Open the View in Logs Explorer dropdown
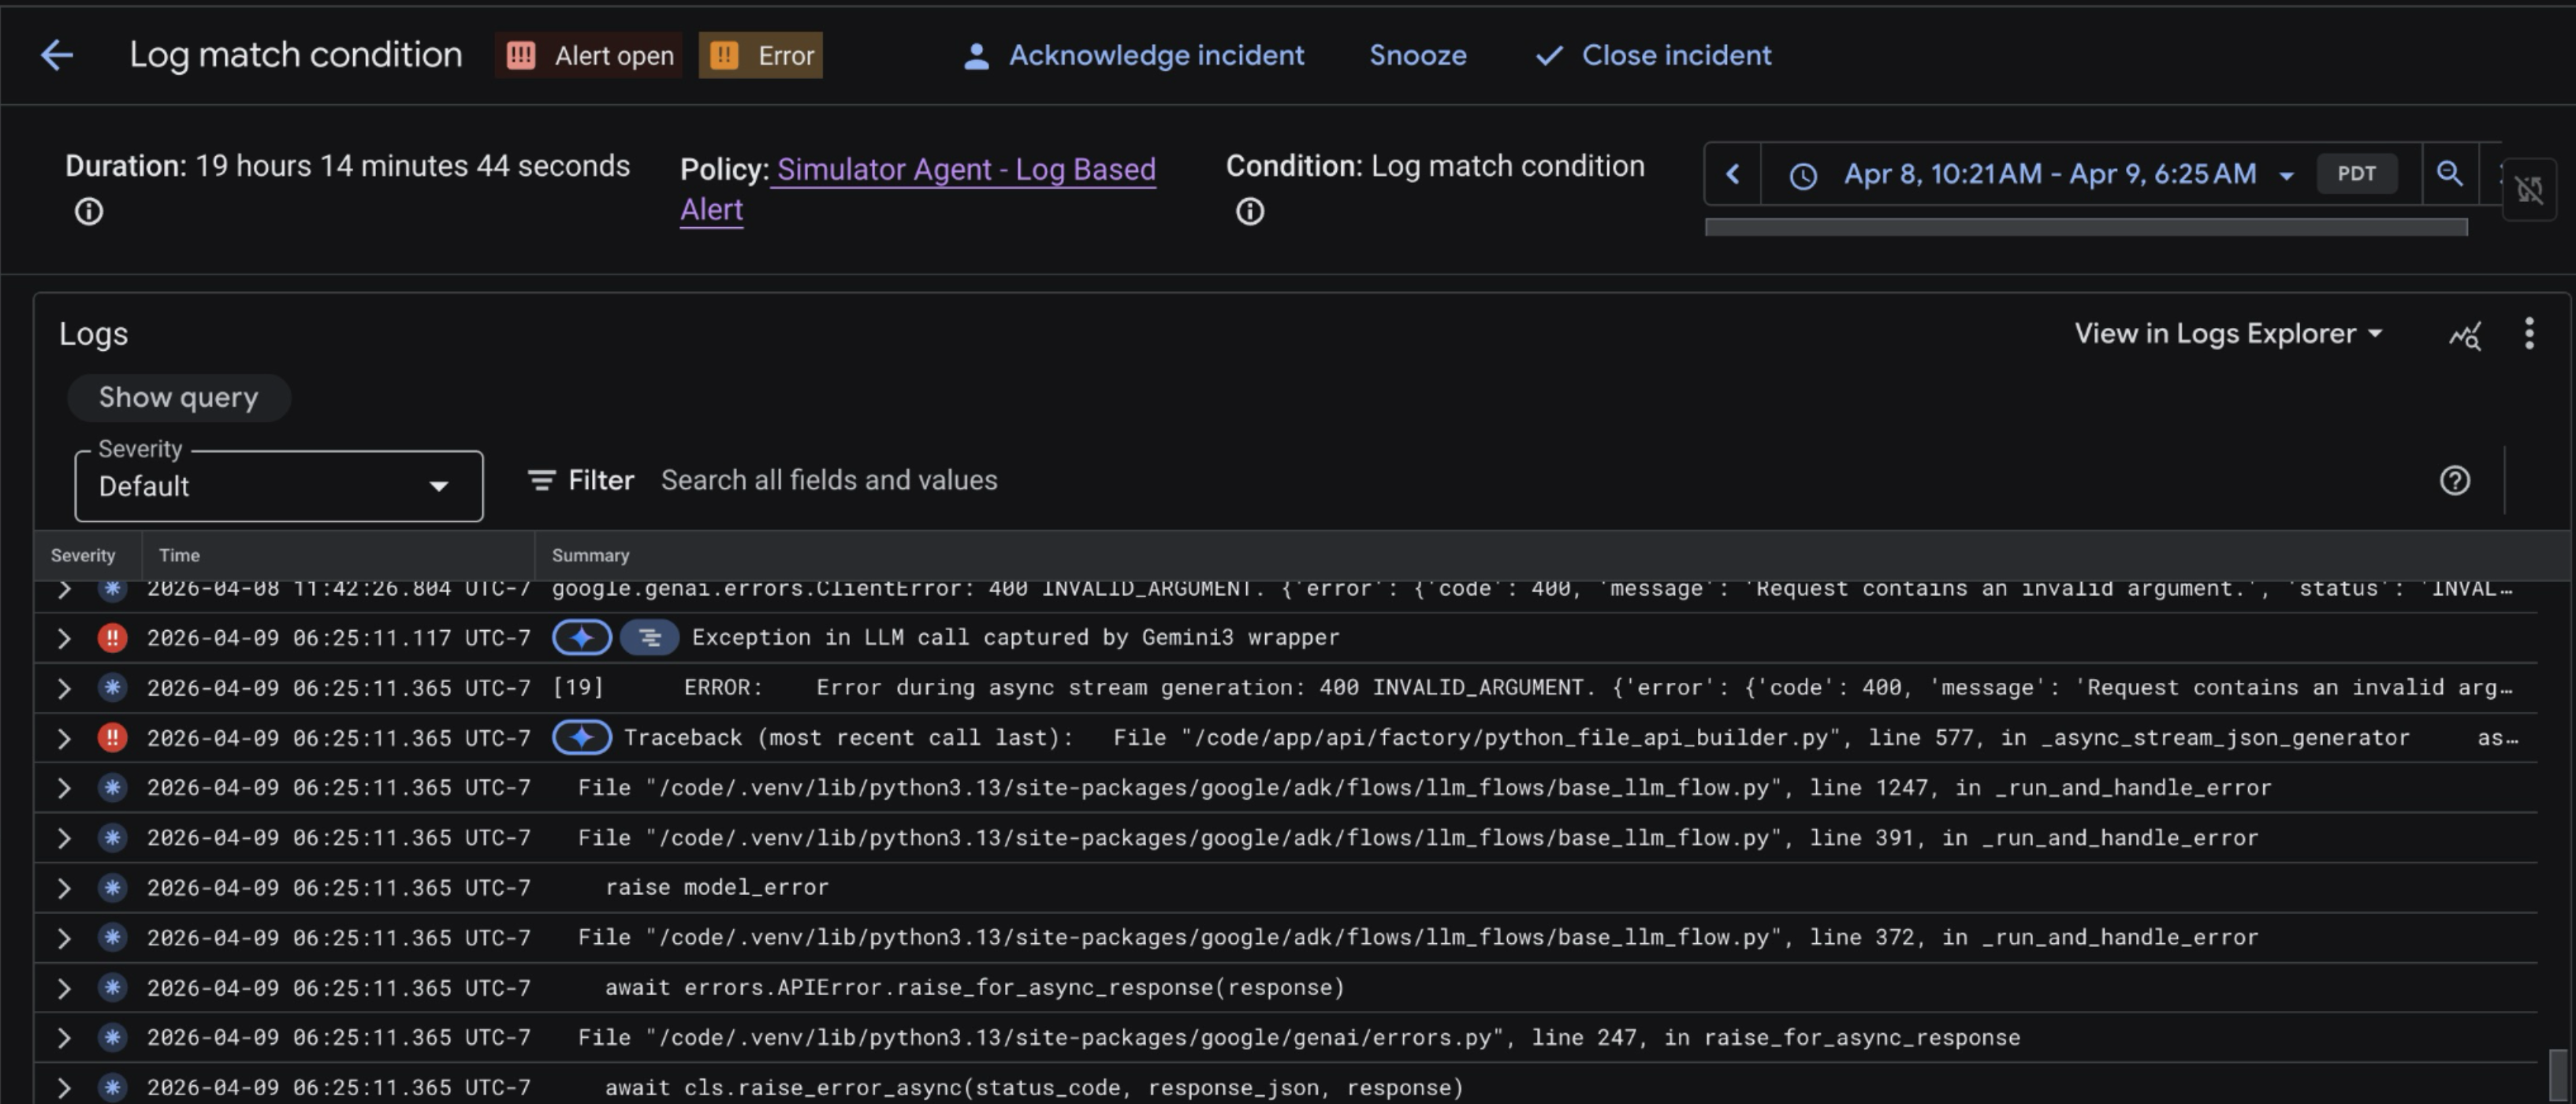Screen dimensions: 2576x1104 2228,334
